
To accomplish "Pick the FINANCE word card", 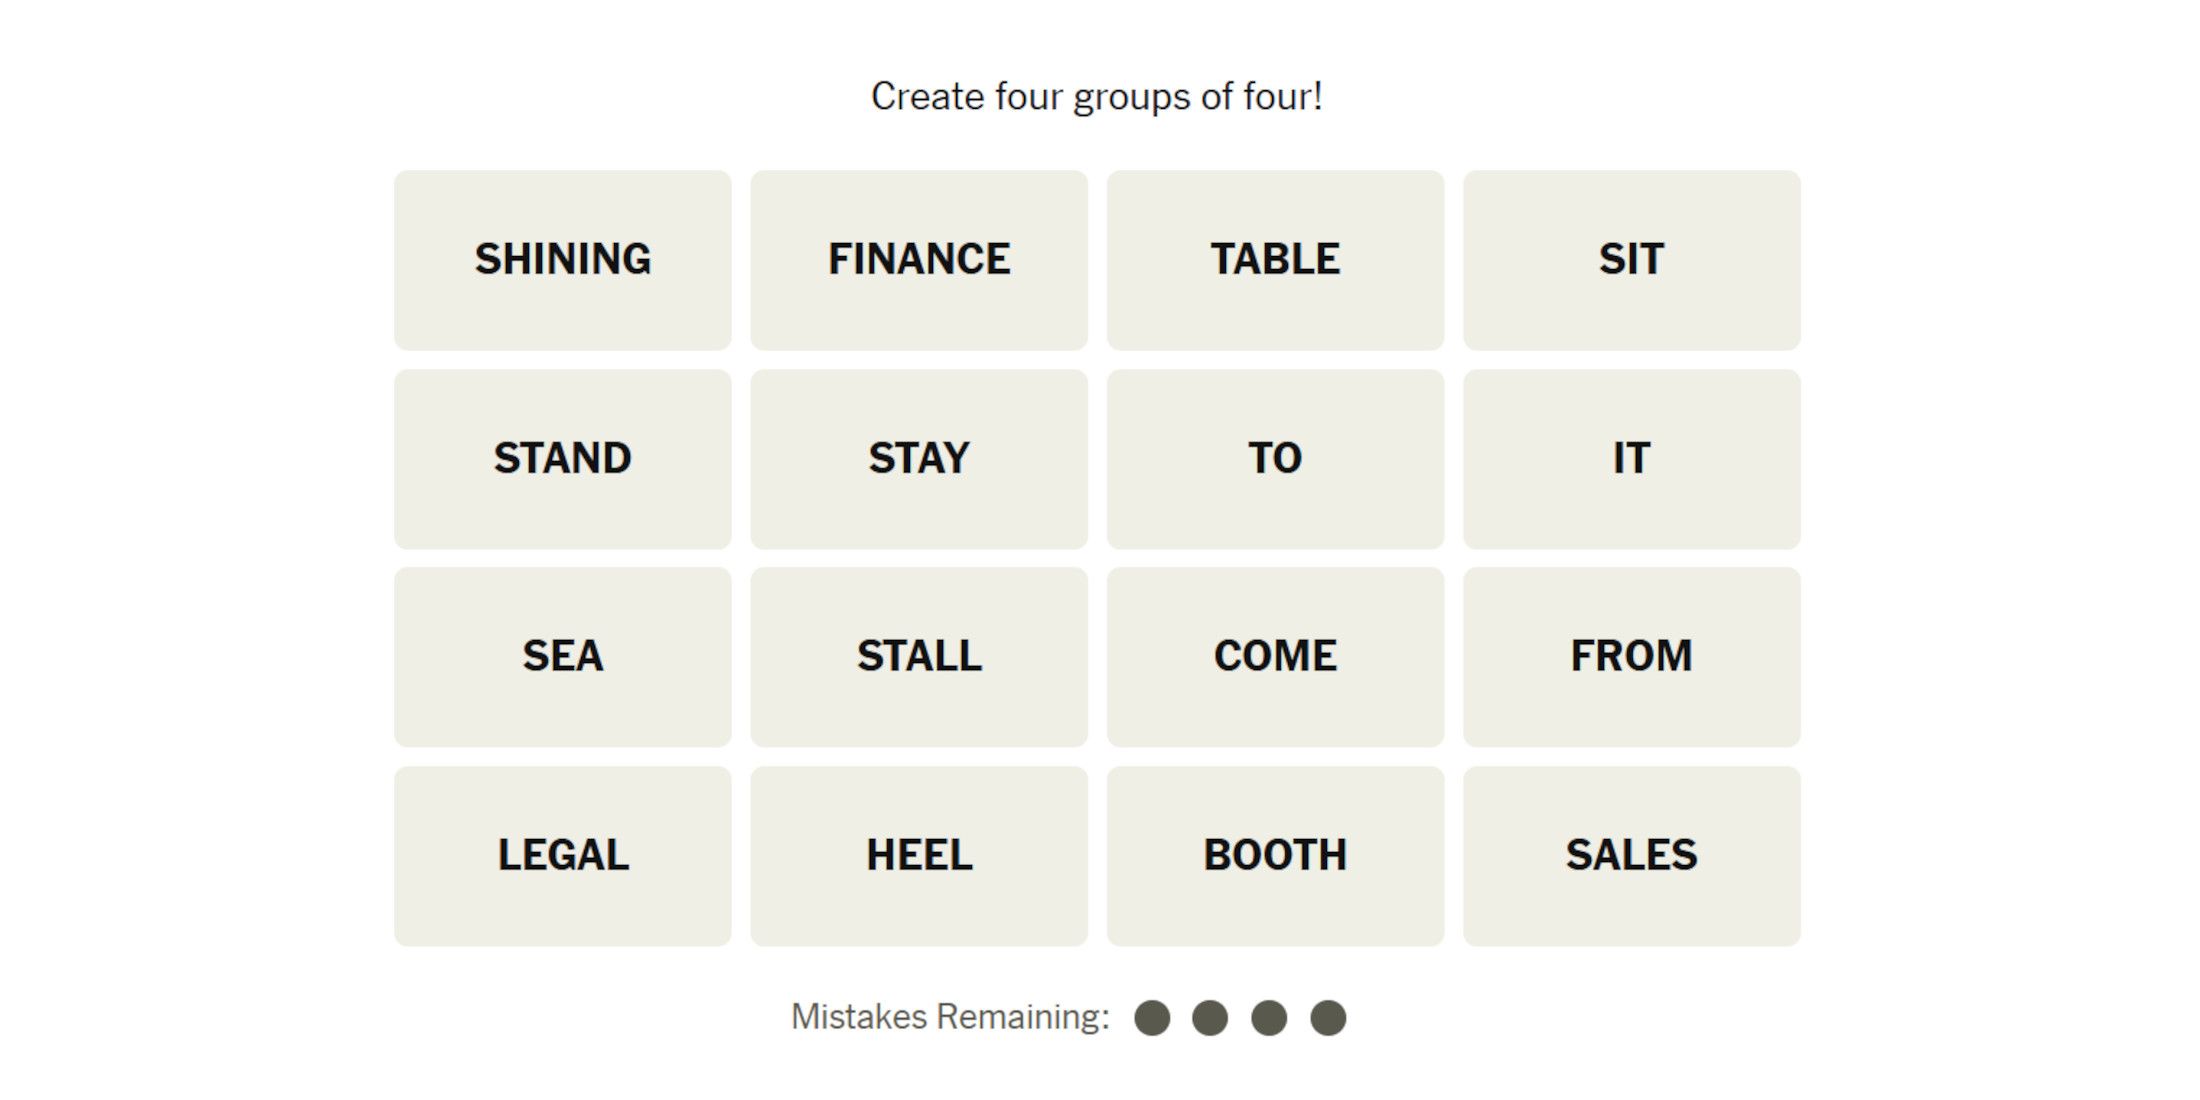I will pos(919,260).
